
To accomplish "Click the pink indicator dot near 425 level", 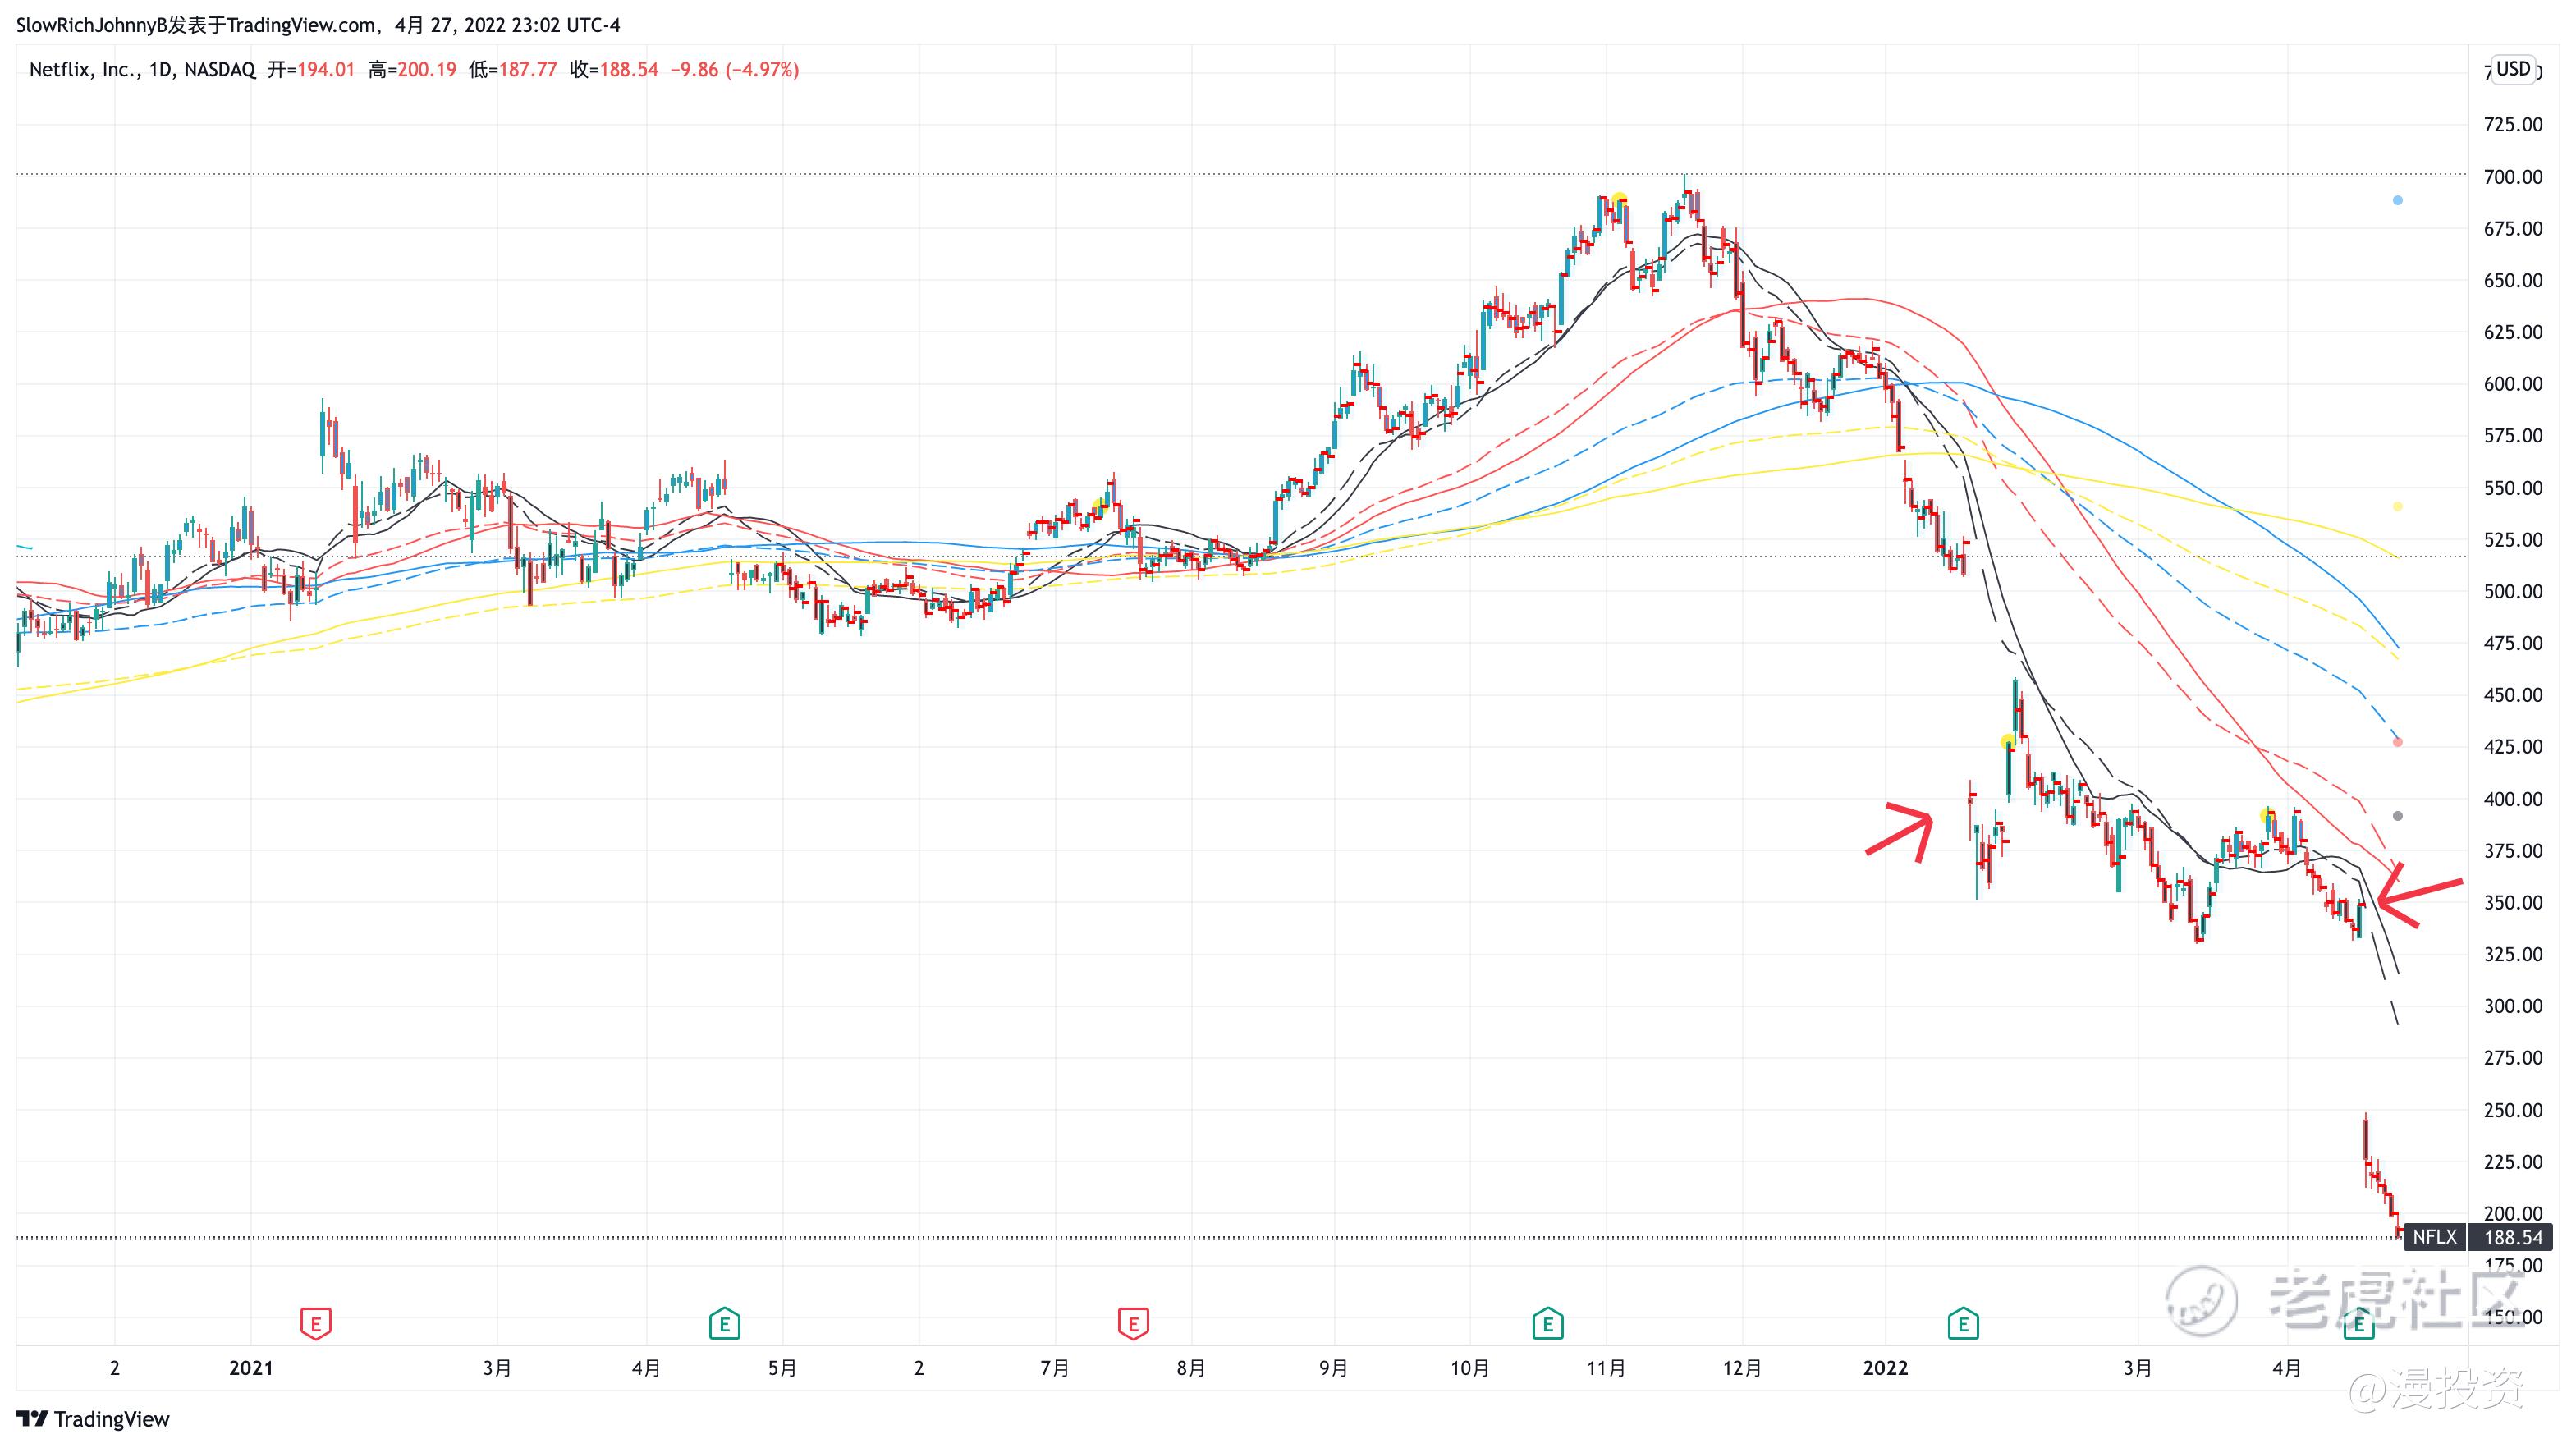I will click(x=2397, y=742).
